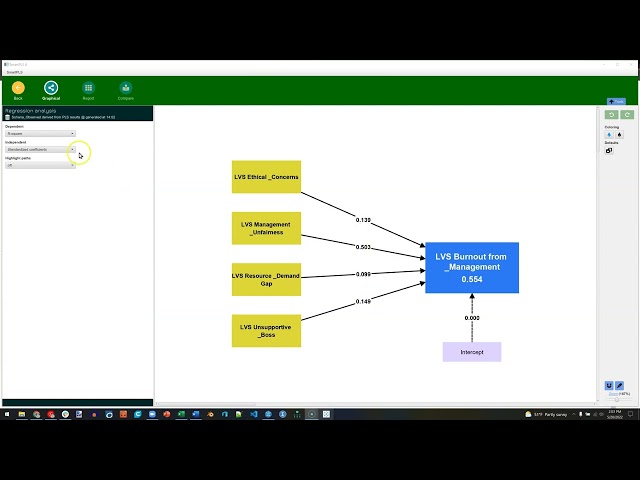Click the 0.000 intercept coefficient label

(472, 318)
